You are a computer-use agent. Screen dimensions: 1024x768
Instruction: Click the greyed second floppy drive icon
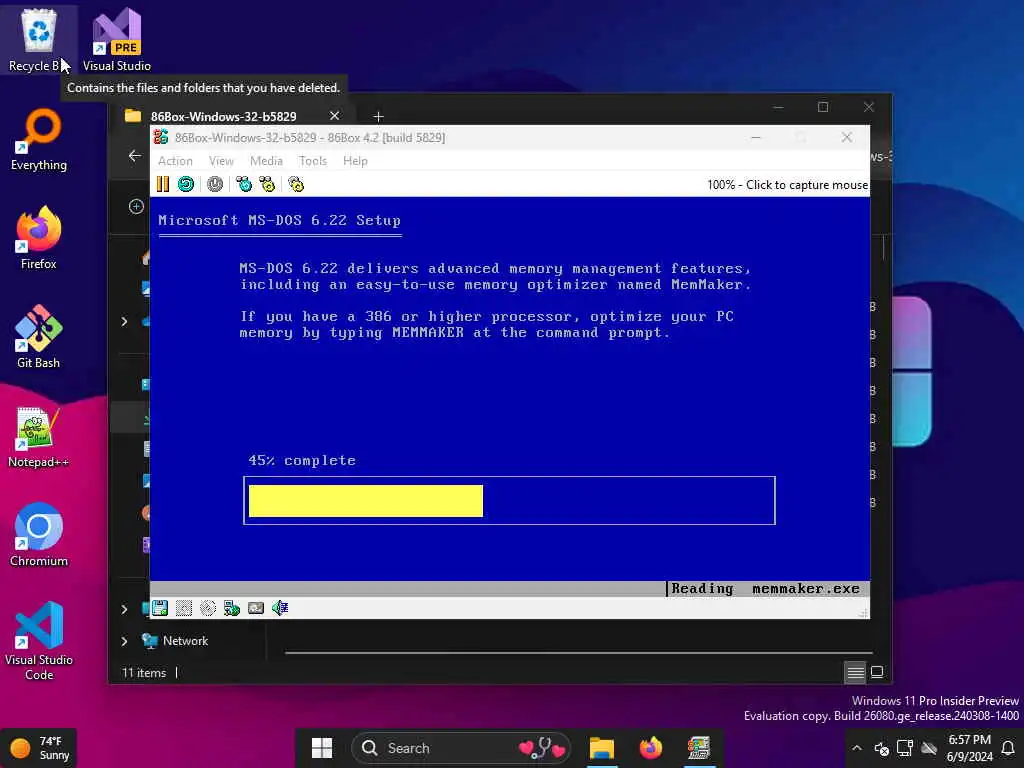coord(184,608)
